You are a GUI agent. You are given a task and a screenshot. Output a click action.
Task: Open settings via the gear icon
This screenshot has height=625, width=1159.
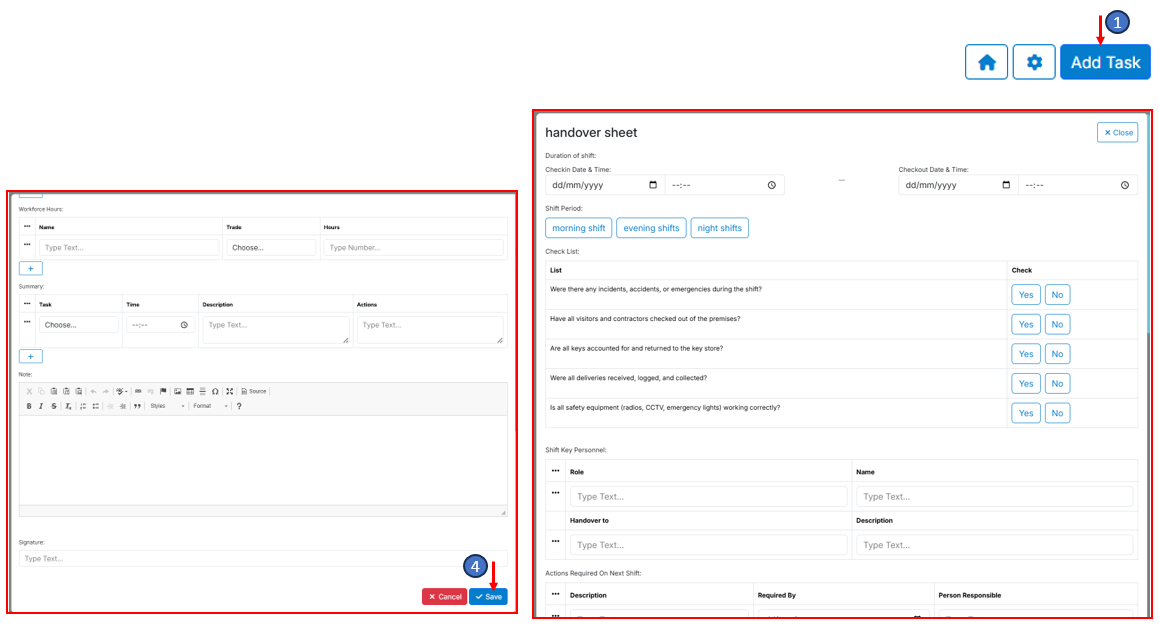pyautogui.click(x=1034, y=62)
